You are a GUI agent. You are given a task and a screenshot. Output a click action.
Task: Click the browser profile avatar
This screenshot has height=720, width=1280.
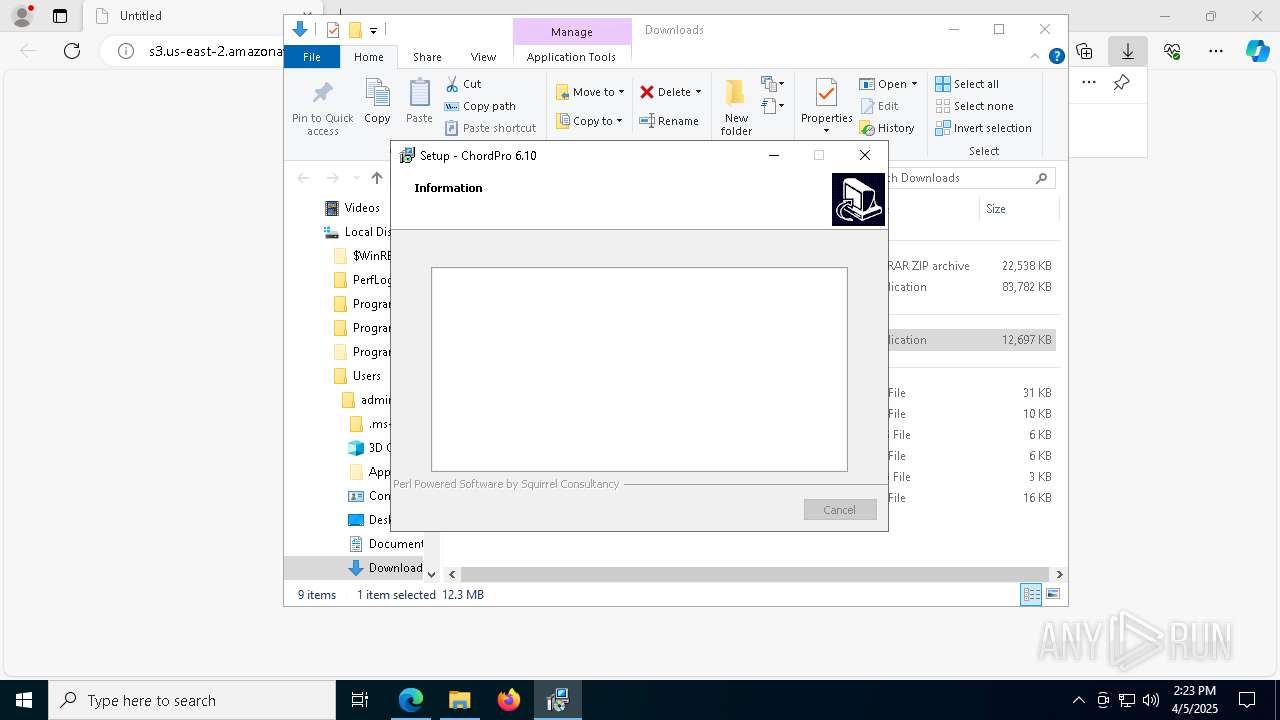coord(22,16)
